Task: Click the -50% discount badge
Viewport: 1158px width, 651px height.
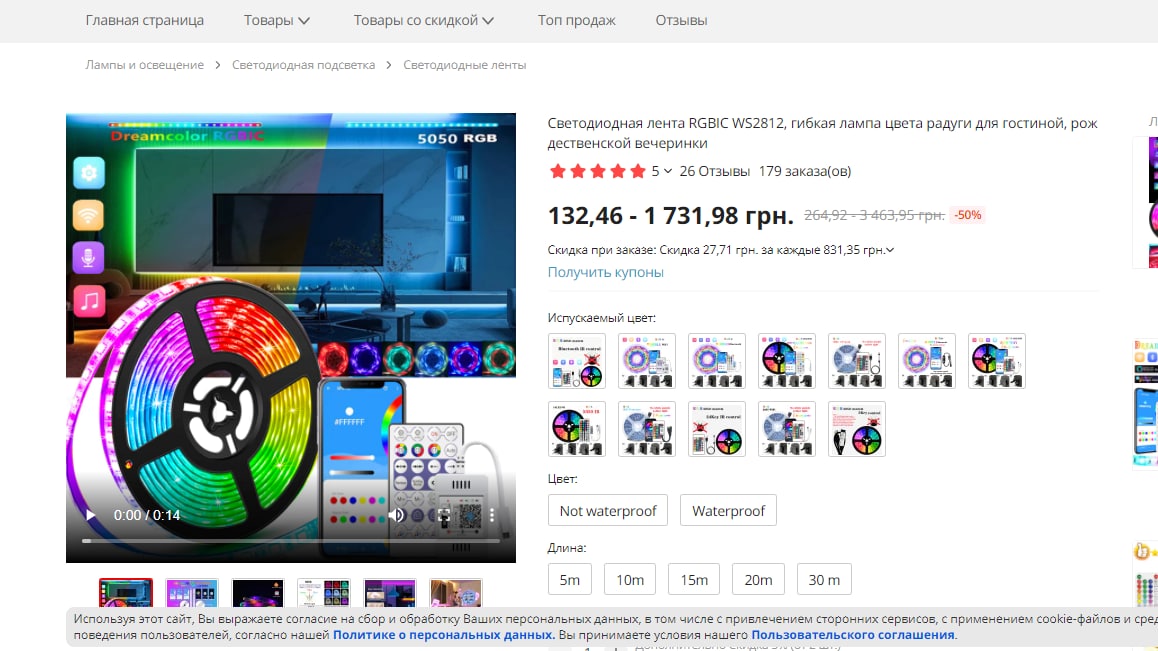Action: (x=967, y=215)
